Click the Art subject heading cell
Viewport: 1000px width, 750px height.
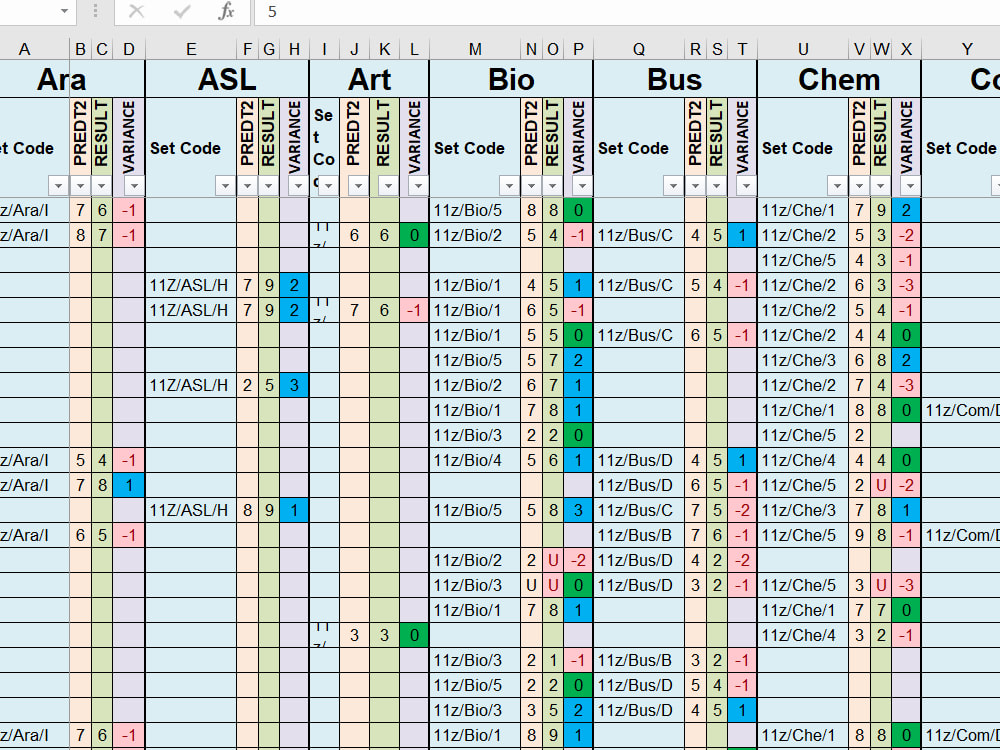point(369,79)
